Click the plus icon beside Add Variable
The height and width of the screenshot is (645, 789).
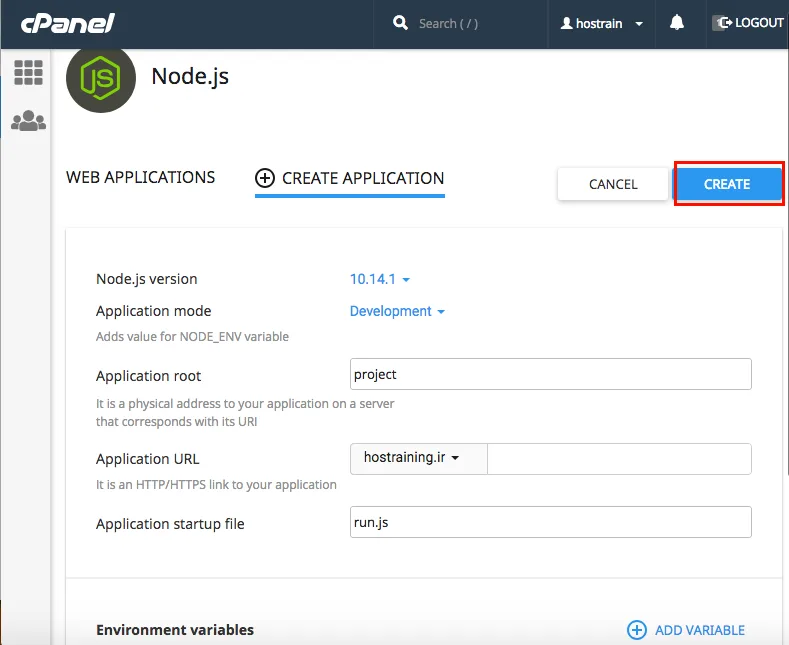637,630
